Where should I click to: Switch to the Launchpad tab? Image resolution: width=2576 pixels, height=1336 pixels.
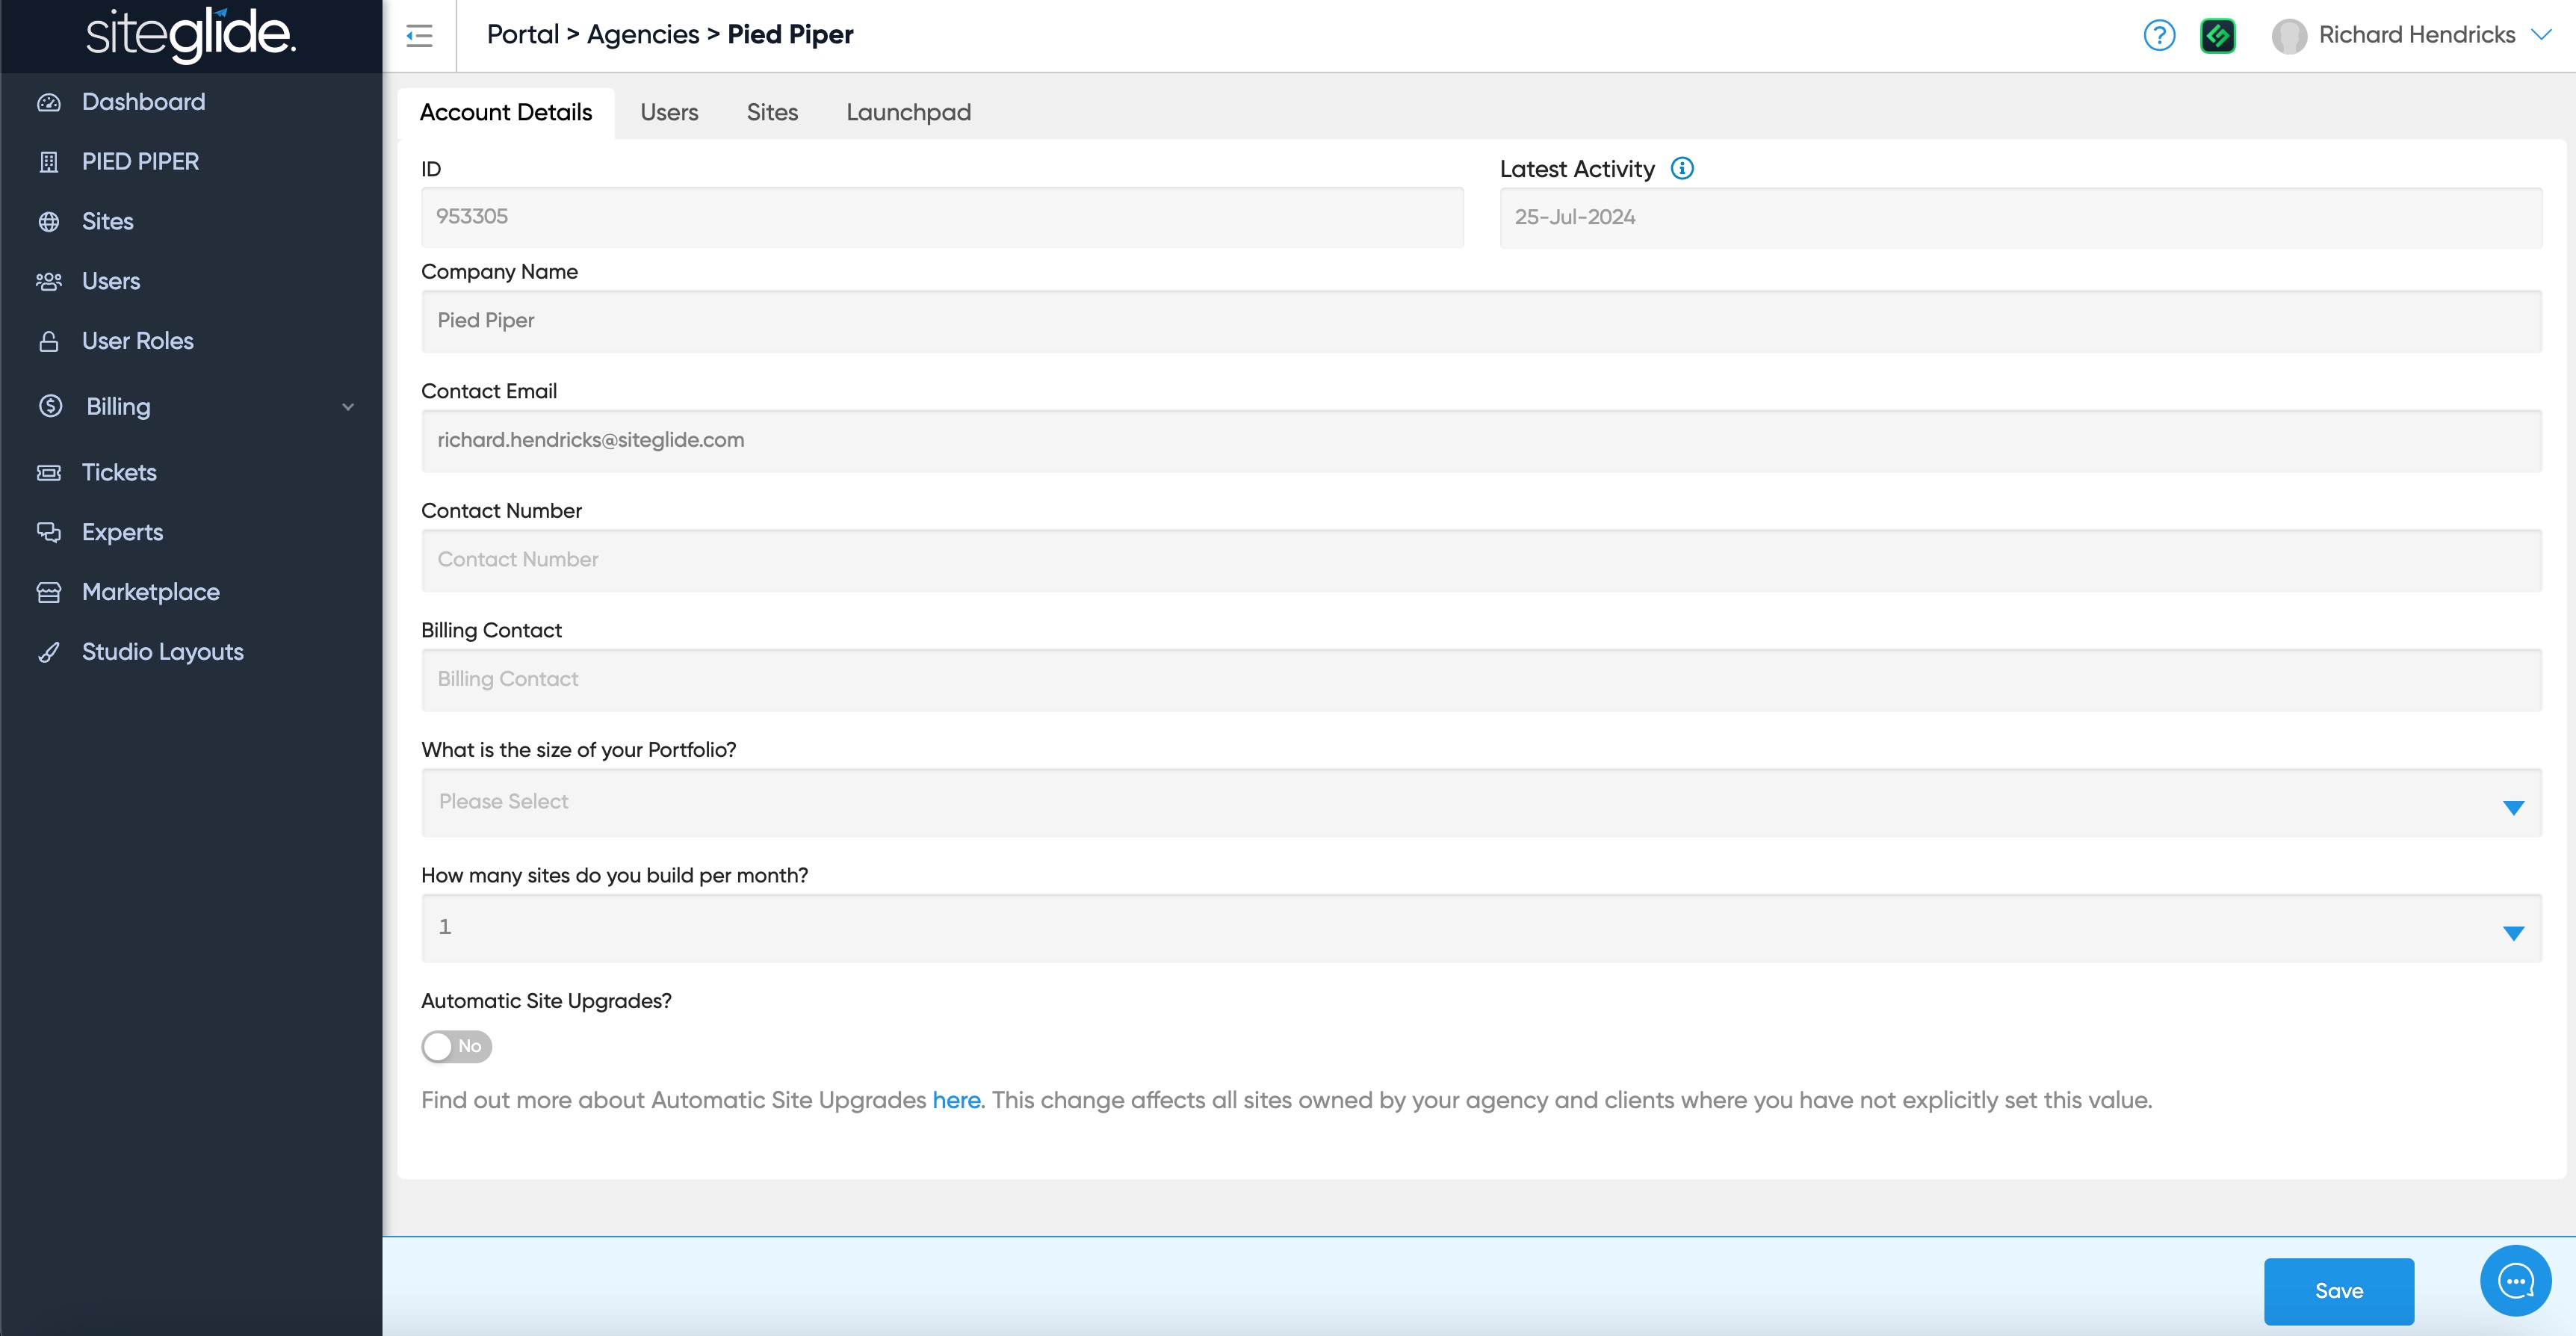908,112
